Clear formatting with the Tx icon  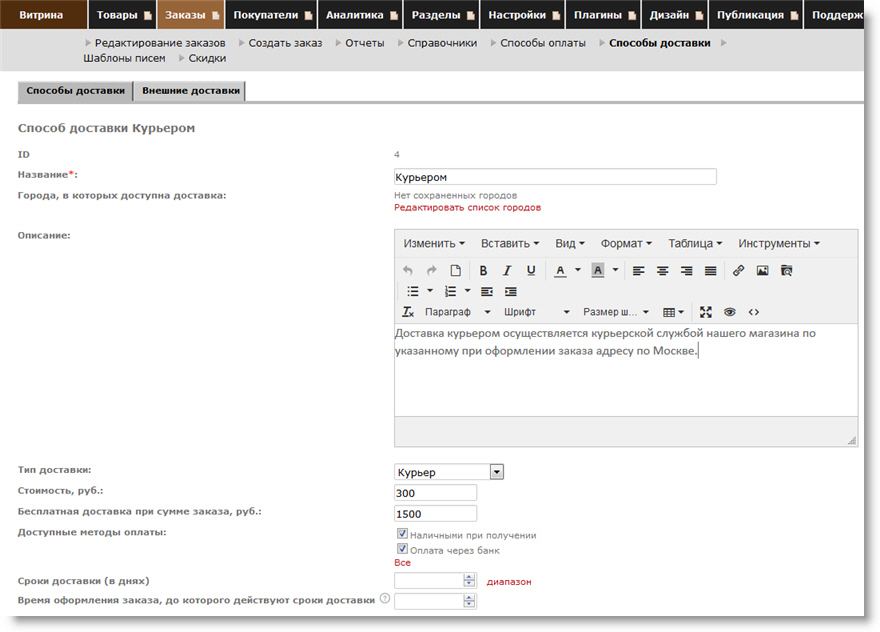tap(408, 312)
